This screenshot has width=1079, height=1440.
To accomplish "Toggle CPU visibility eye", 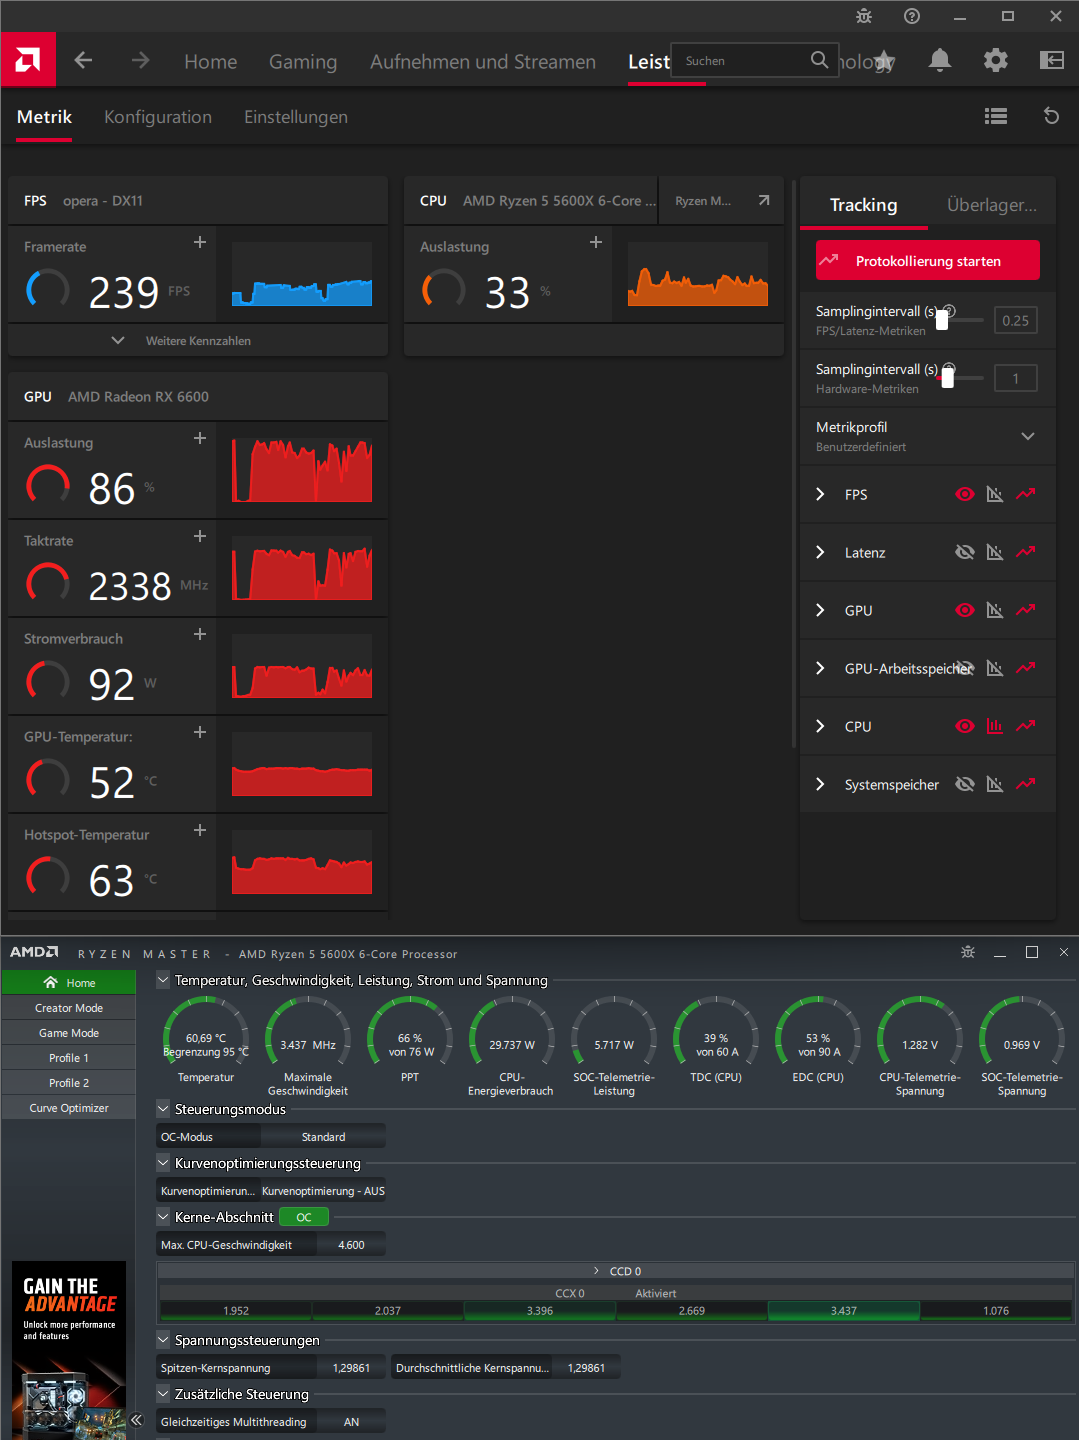I will point(965,726).
